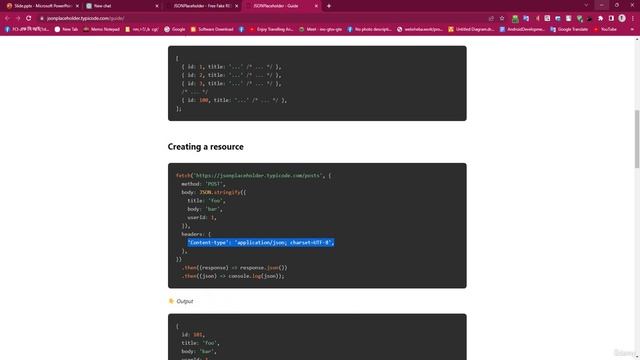Click the highlighted Content-type header line
The height and width of the screenshot is (360, 640).
[261, 242]
